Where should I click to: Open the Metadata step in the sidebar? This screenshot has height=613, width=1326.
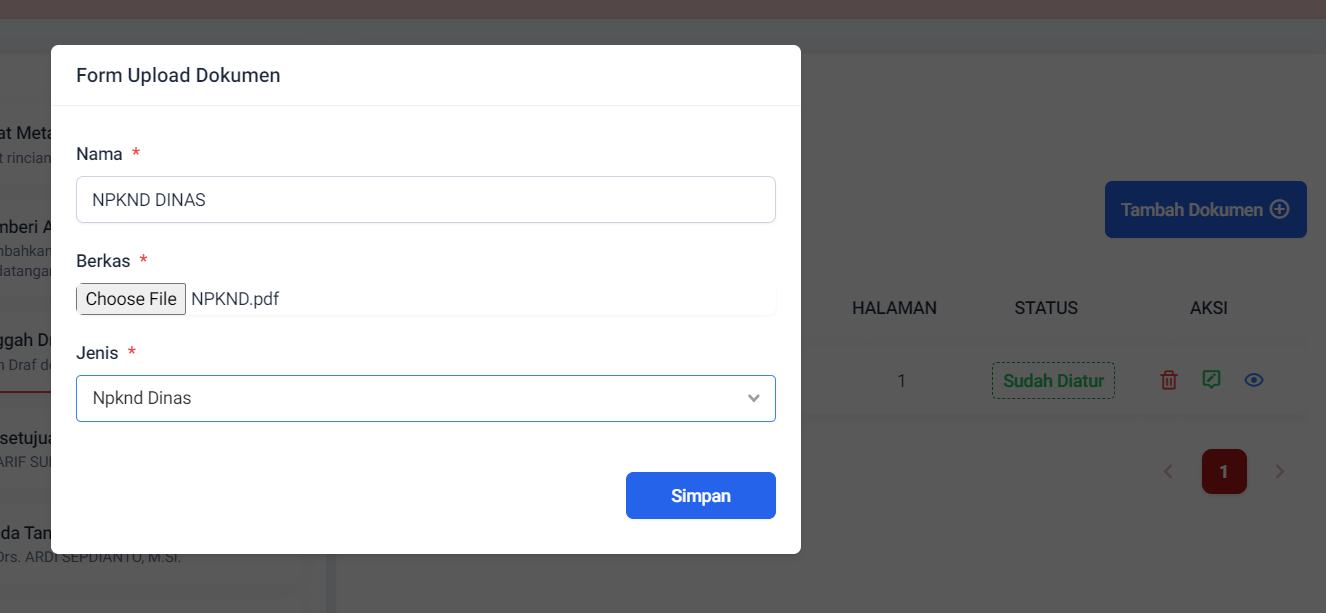pos(25,143)
